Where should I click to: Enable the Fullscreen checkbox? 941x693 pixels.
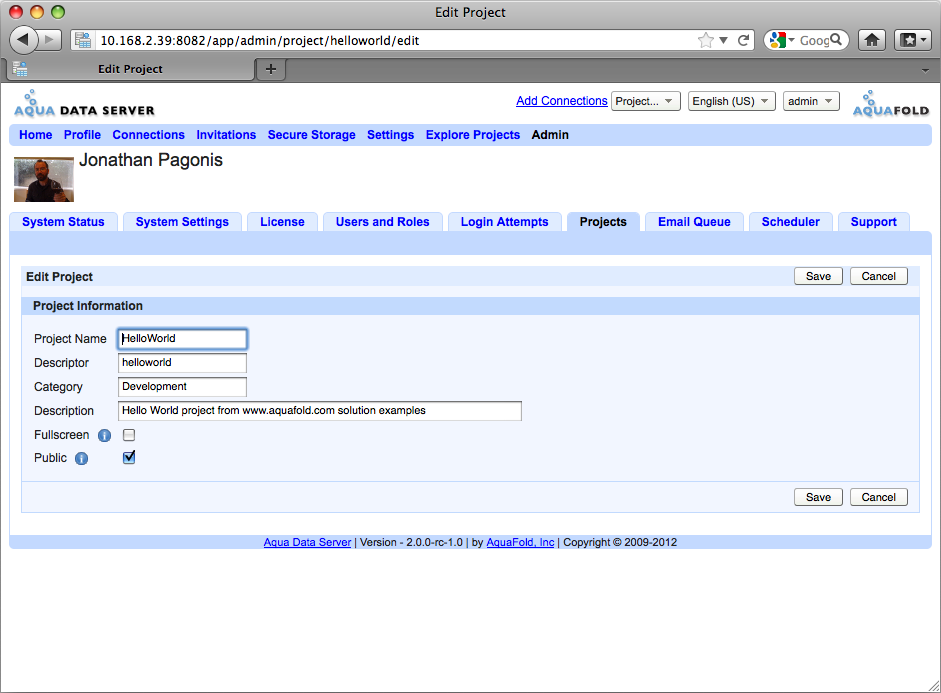(129, 435)
